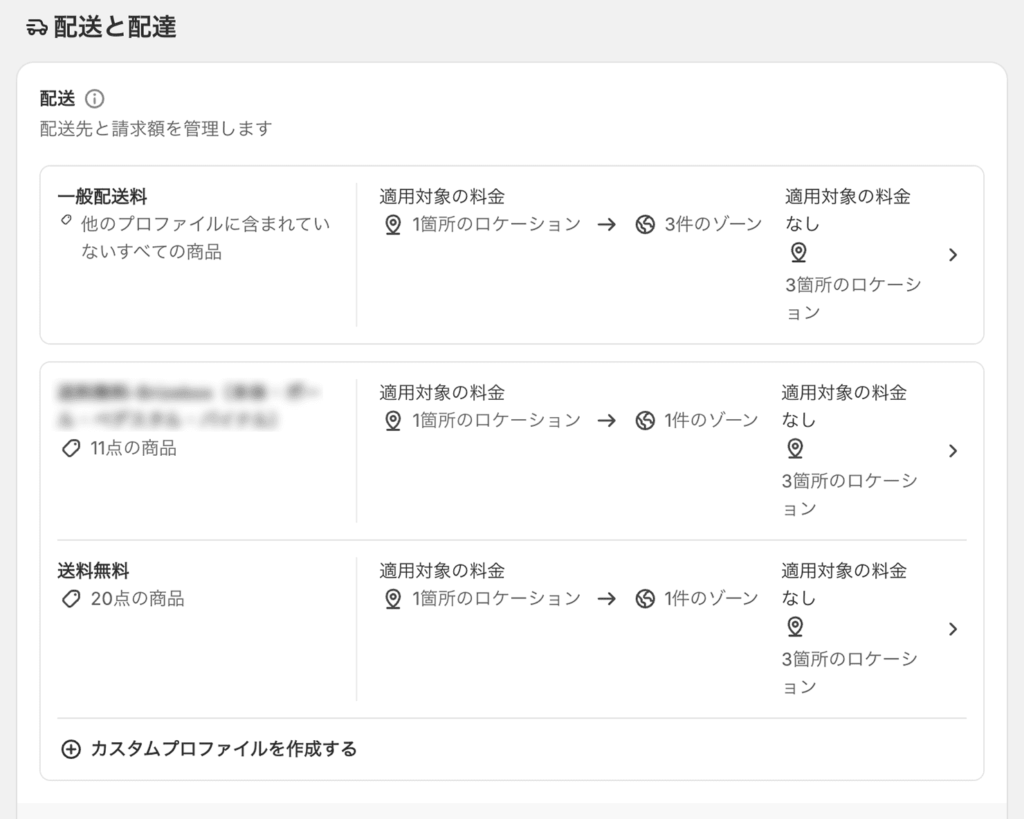Screen dimensions: 1024x819
Task: Open the 送料無料 profile title
Action: coord(94,571)
